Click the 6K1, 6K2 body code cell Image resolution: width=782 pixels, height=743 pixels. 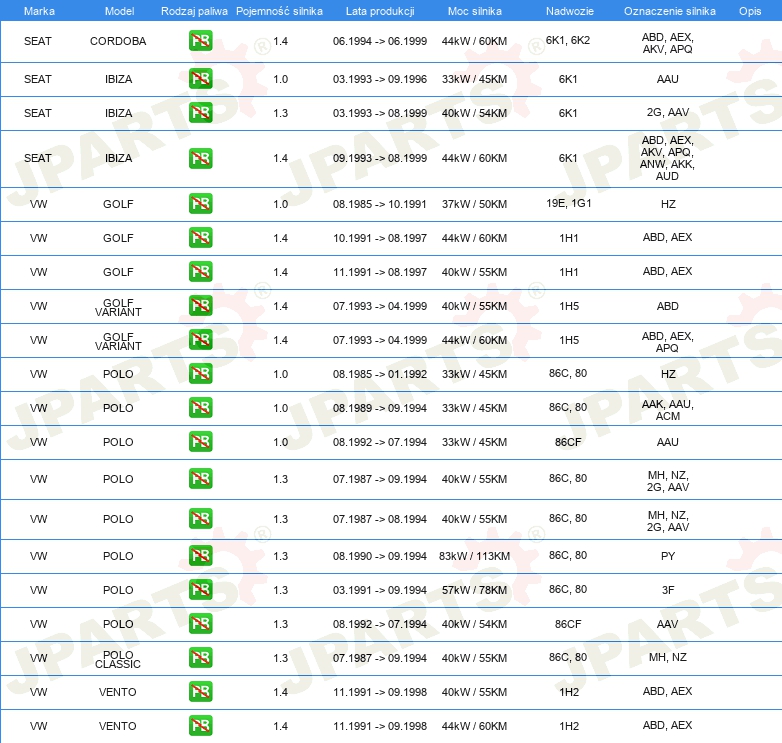pyautogui.click(x=568, y=40)
